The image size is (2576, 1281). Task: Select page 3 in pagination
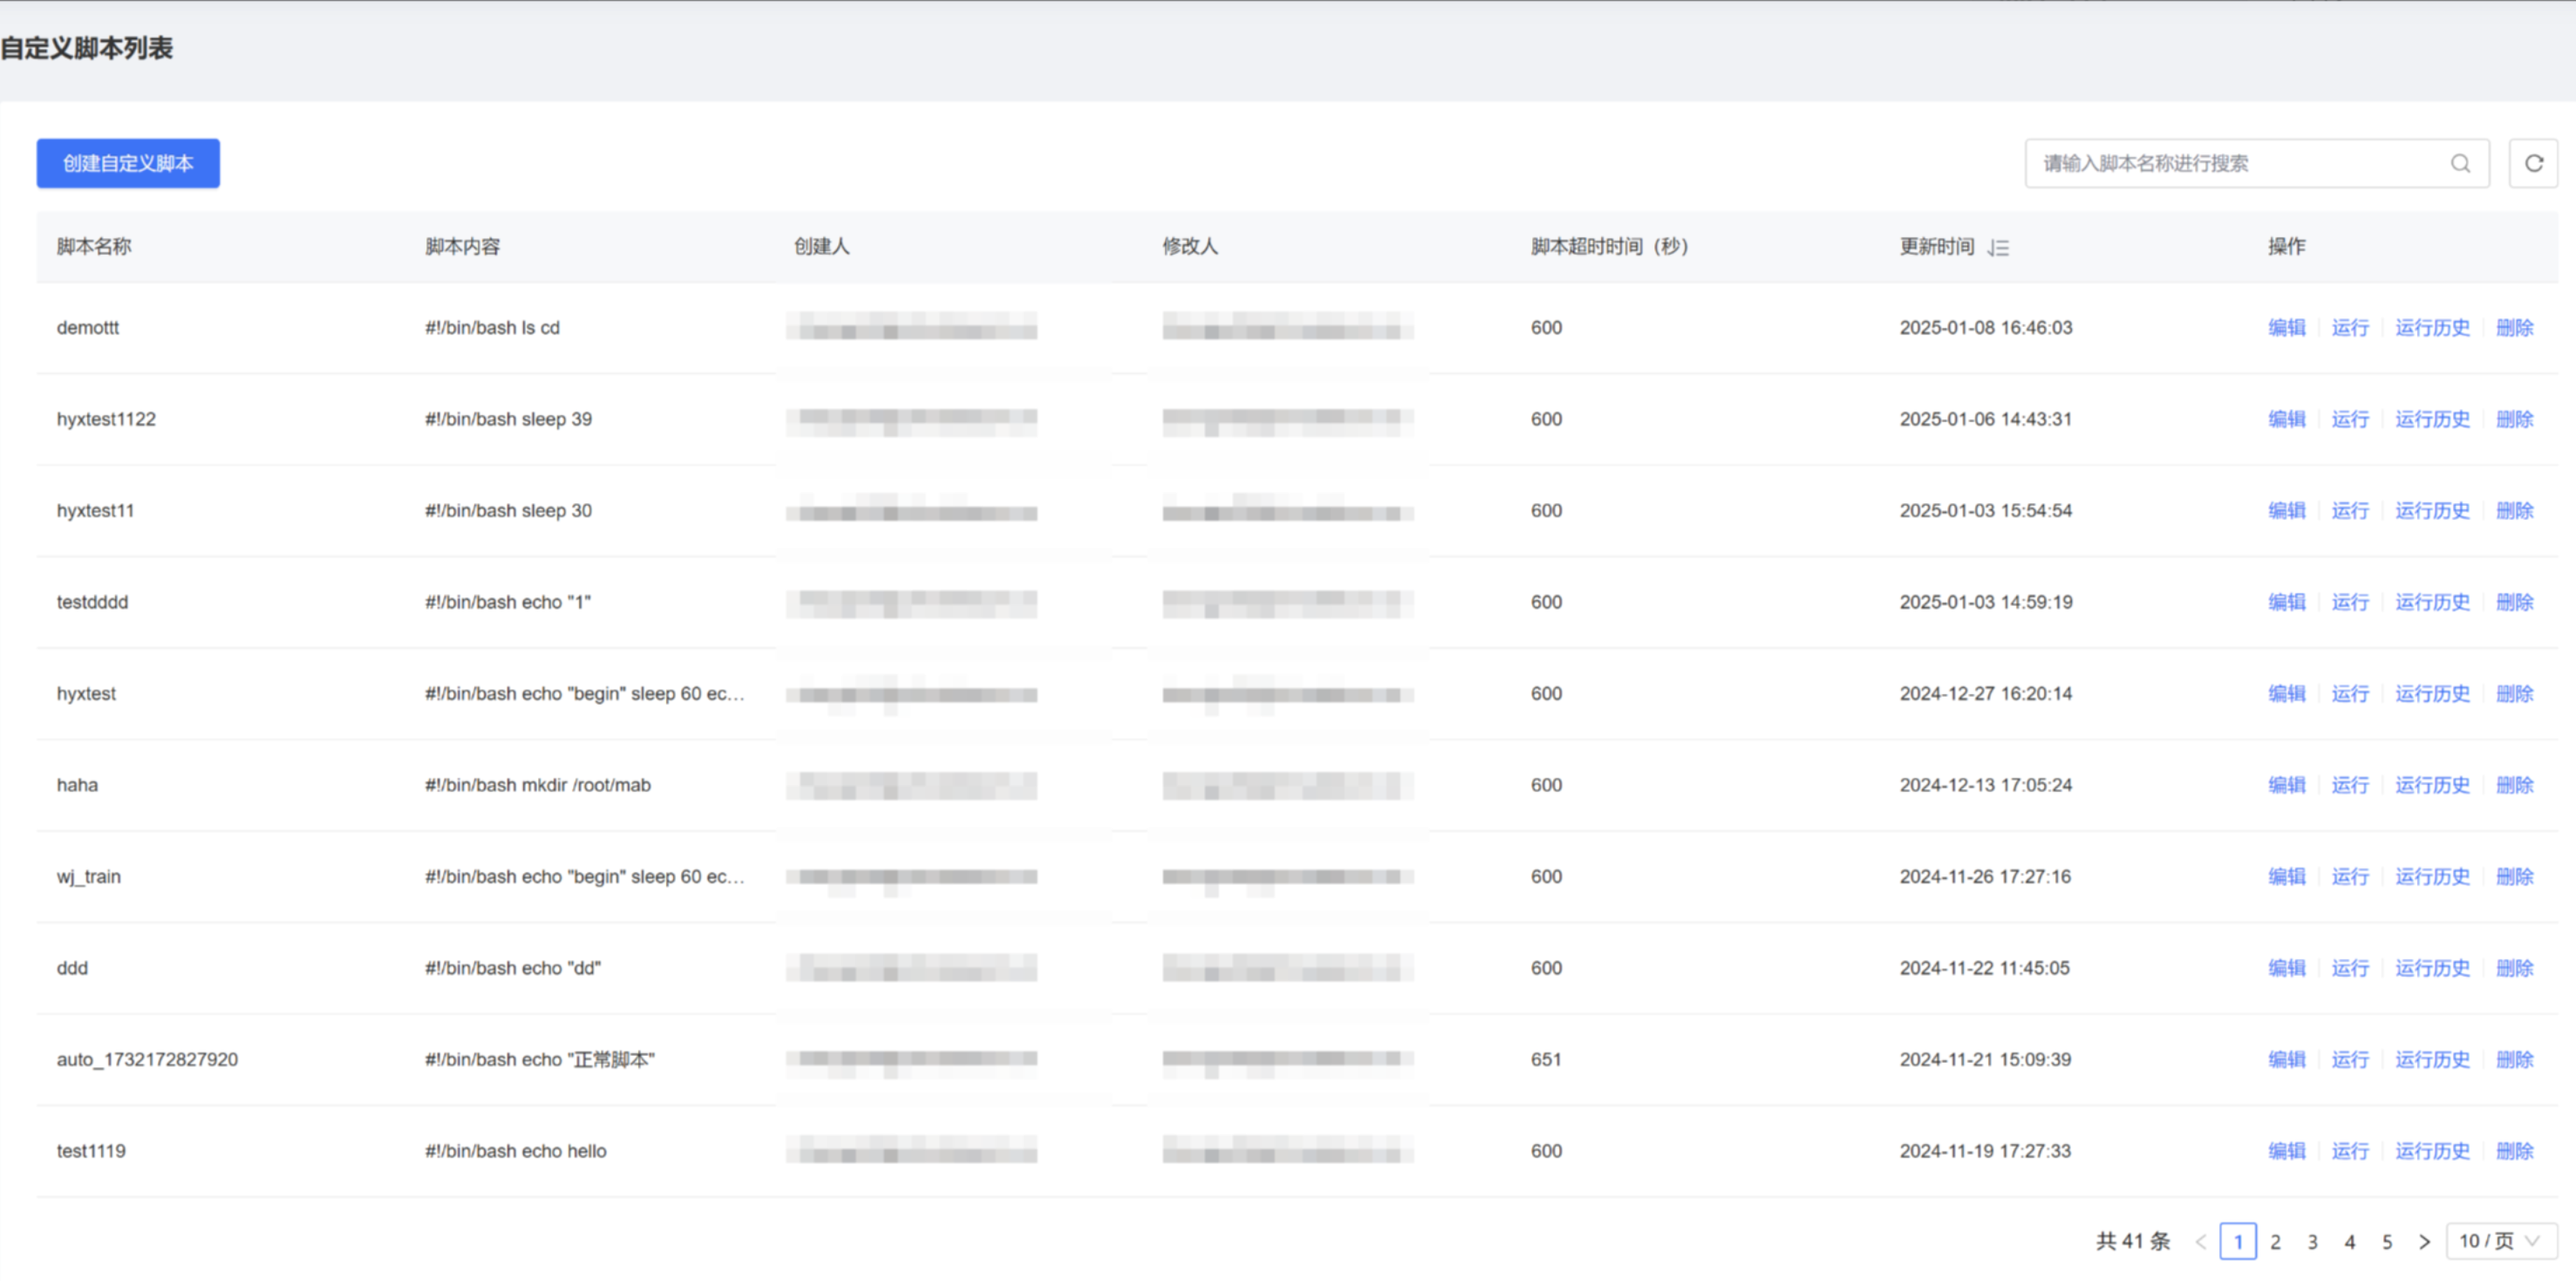pos(2312,1241)
